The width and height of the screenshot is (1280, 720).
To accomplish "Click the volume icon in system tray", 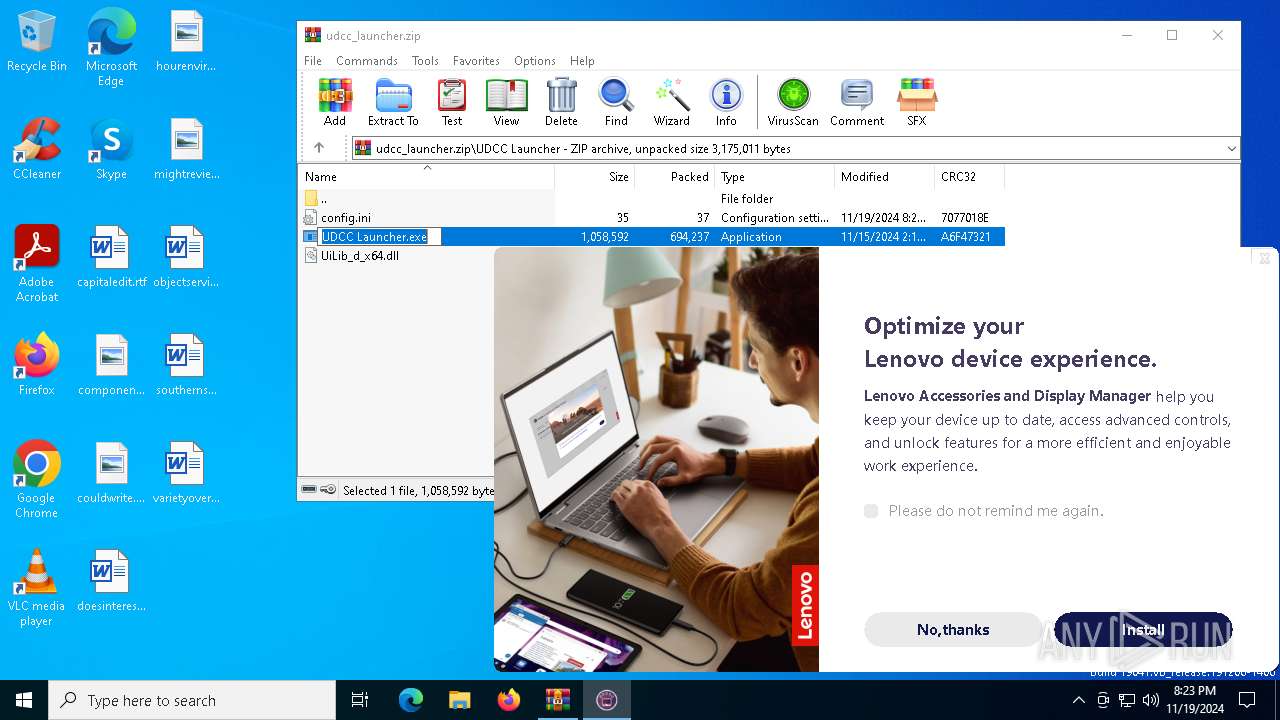I will click(1151, 700).
